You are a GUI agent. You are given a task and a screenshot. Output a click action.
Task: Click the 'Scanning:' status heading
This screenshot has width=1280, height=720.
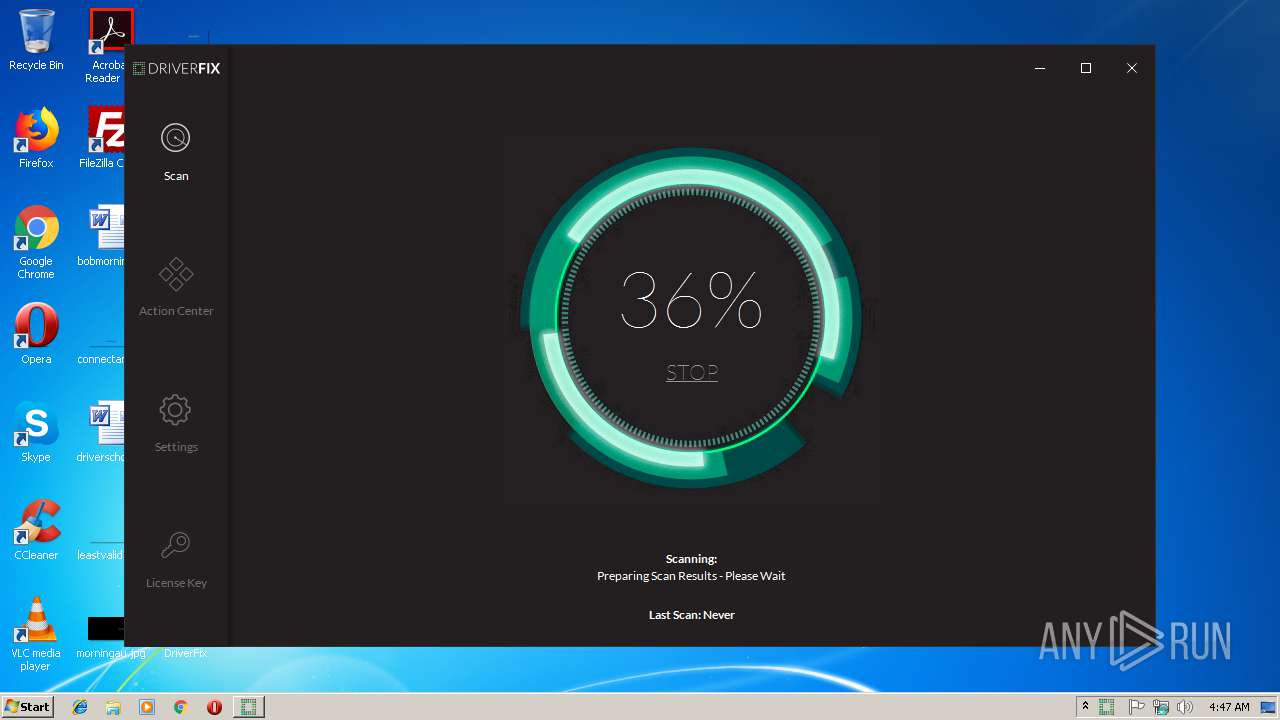691,559
